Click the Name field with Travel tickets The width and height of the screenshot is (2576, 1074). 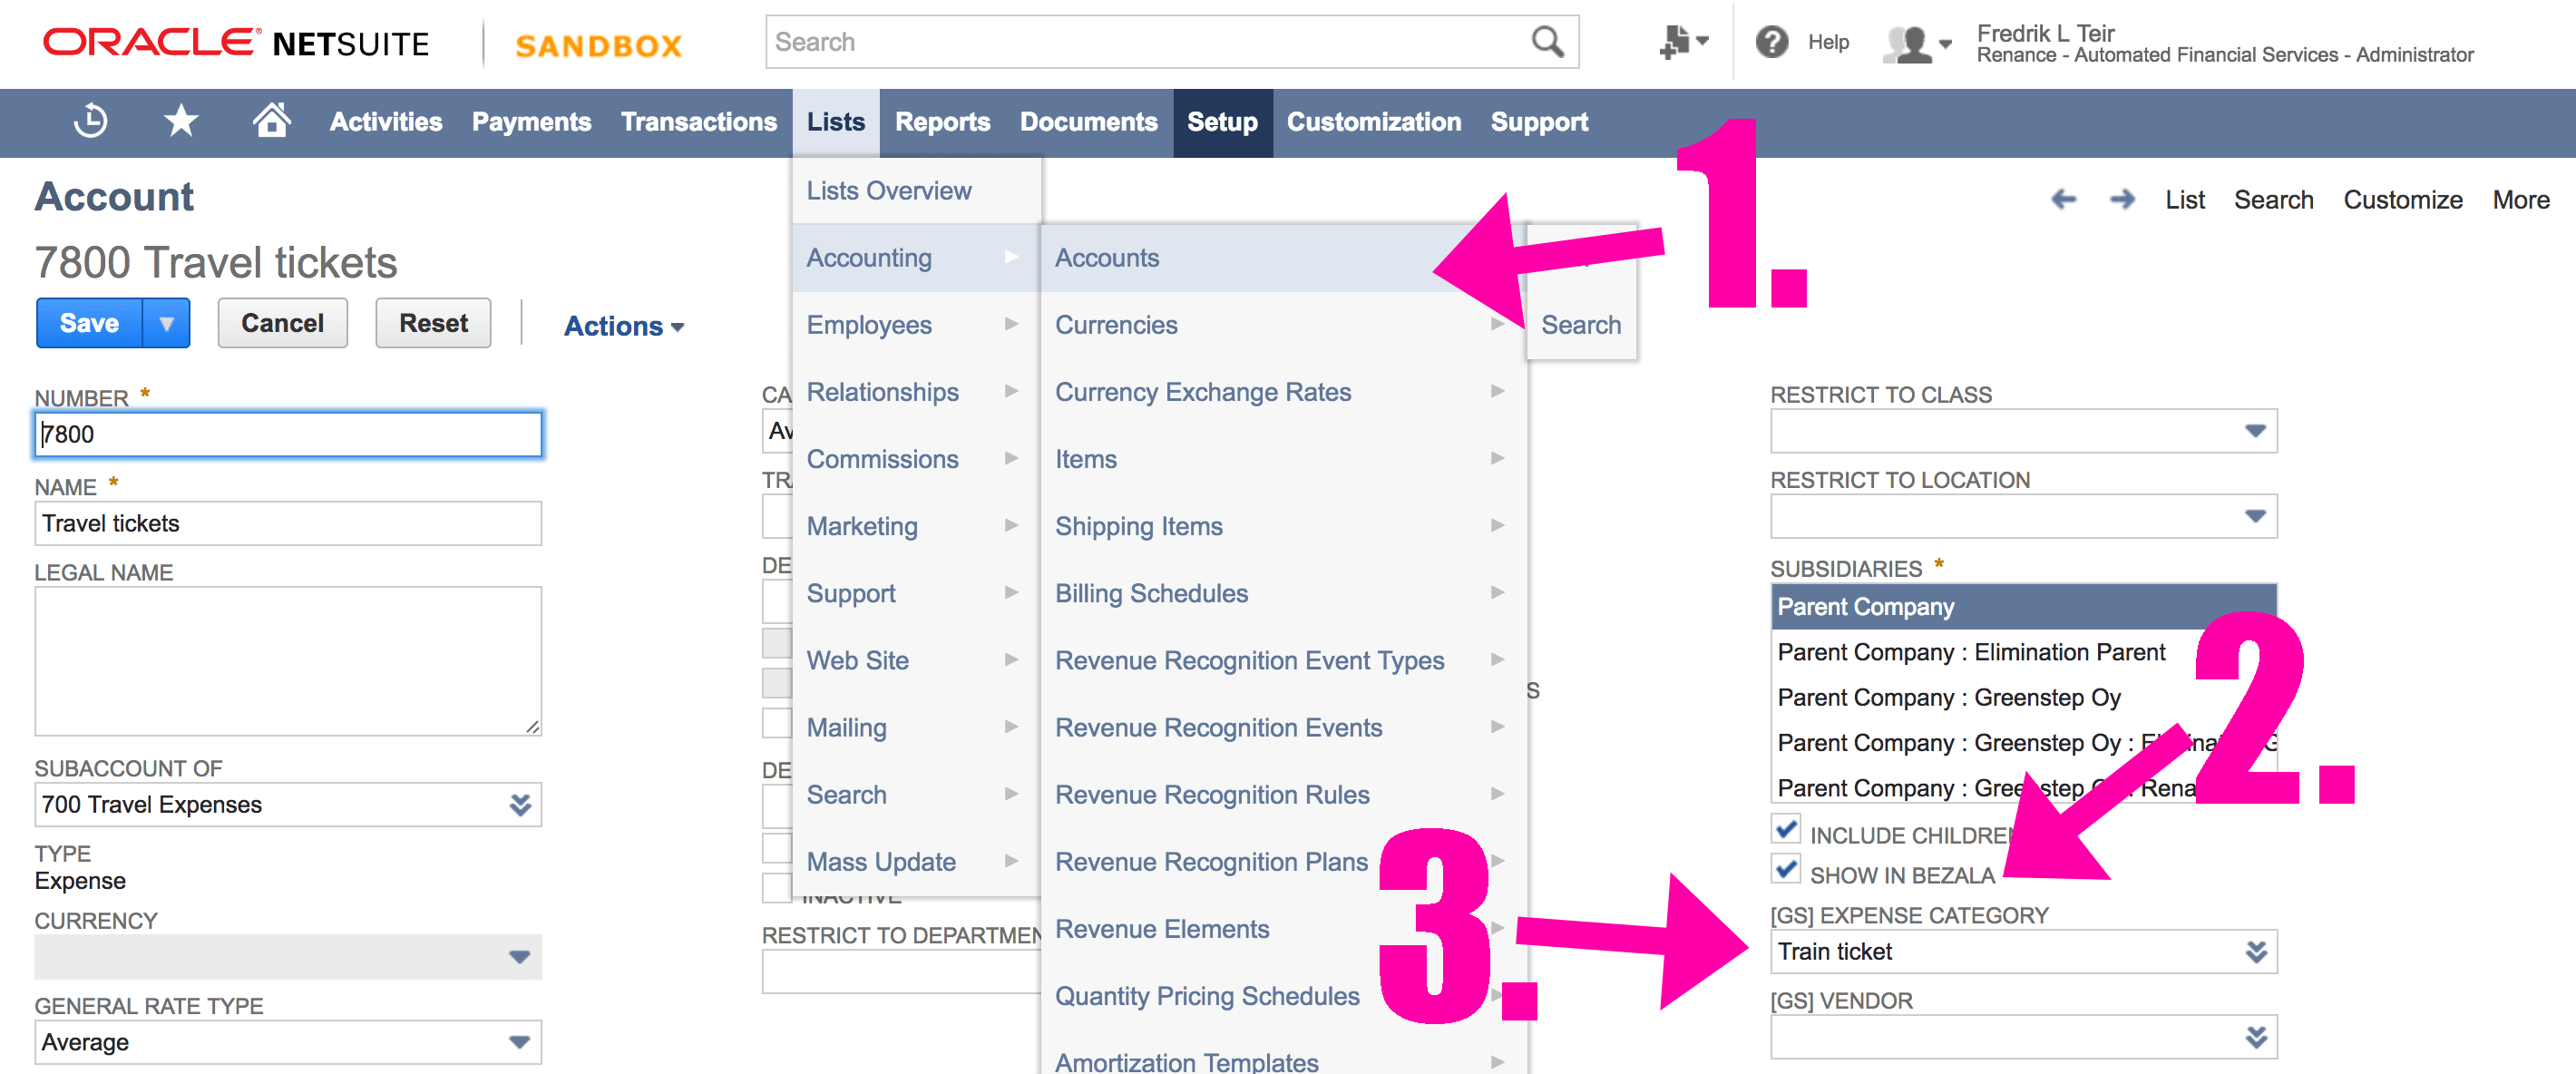tap(288, 523)
